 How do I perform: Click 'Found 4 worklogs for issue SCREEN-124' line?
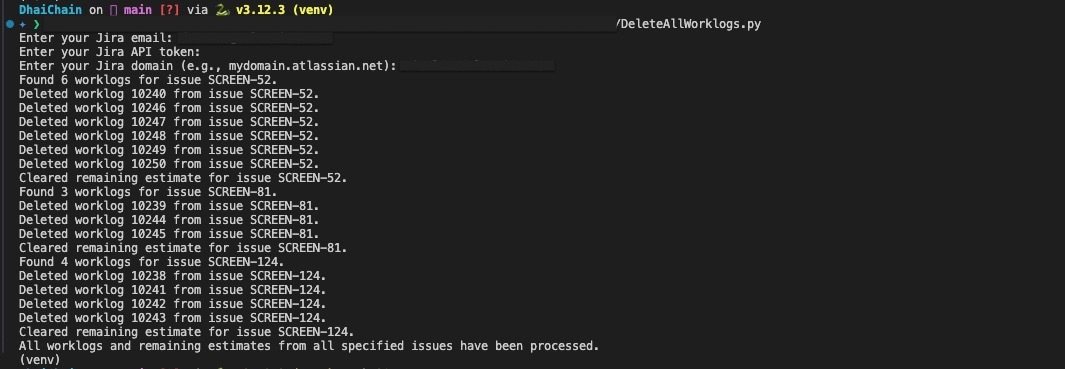[x=151, y=262]
